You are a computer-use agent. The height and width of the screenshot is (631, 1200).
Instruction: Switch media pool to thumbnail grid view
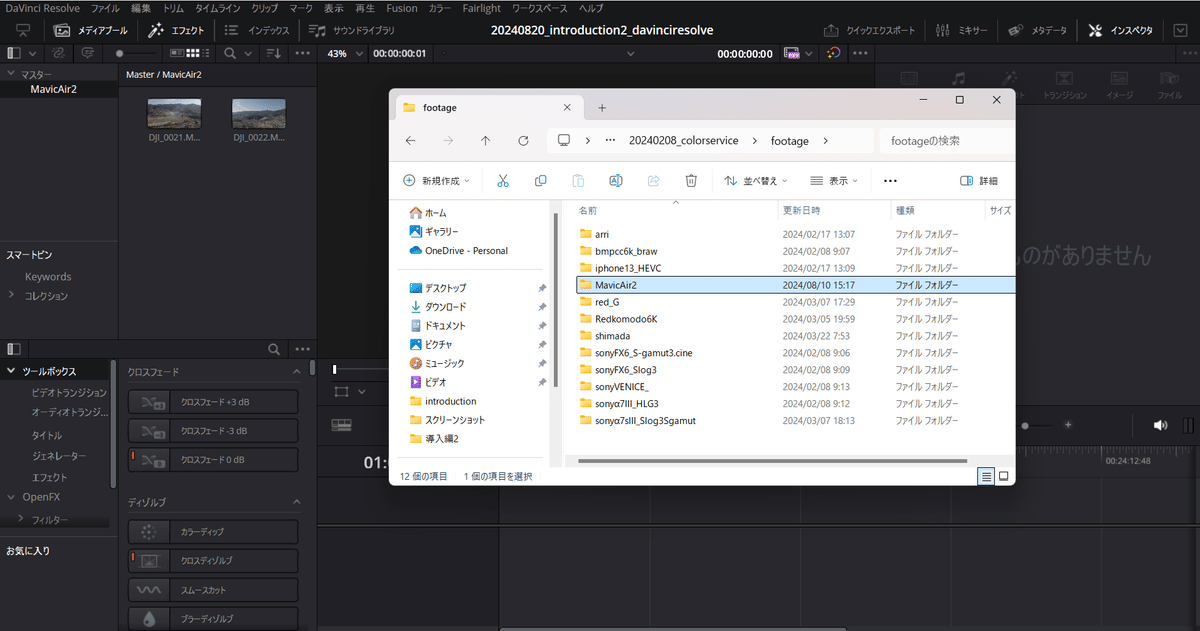192,52
